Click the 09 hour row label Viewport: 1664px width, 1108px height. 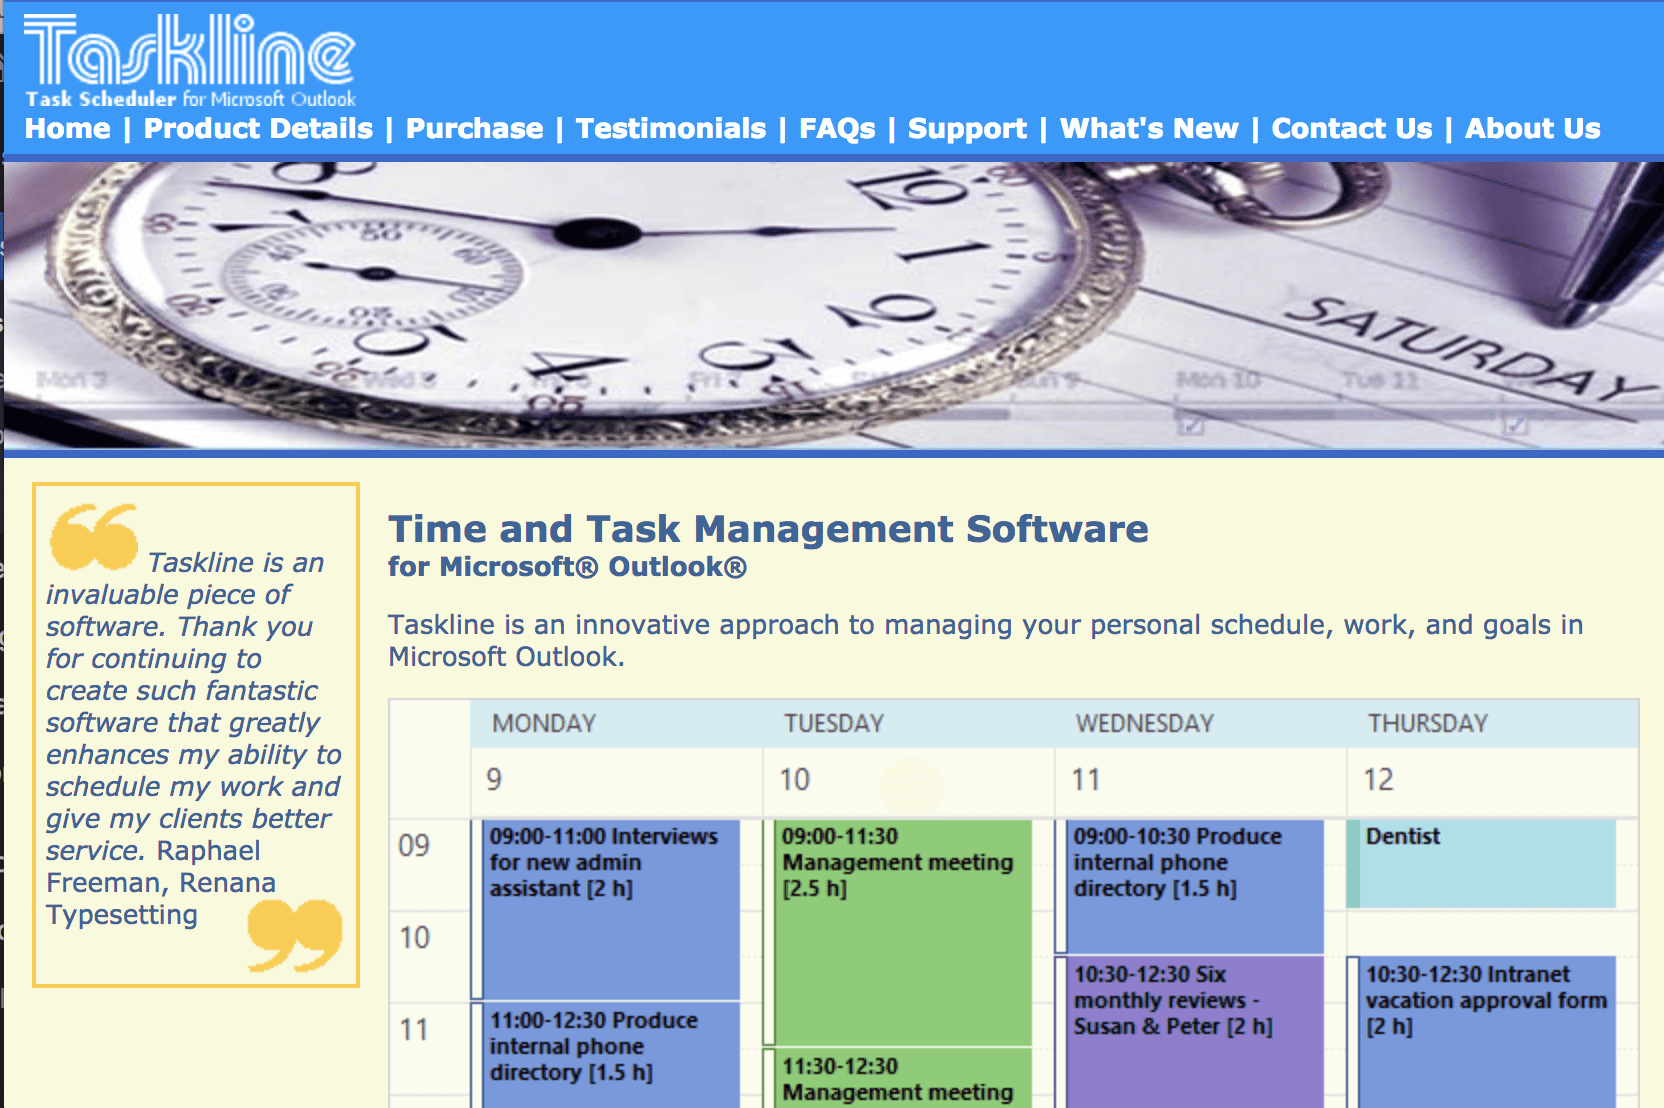pyautogui.click(x=414, y=846)
